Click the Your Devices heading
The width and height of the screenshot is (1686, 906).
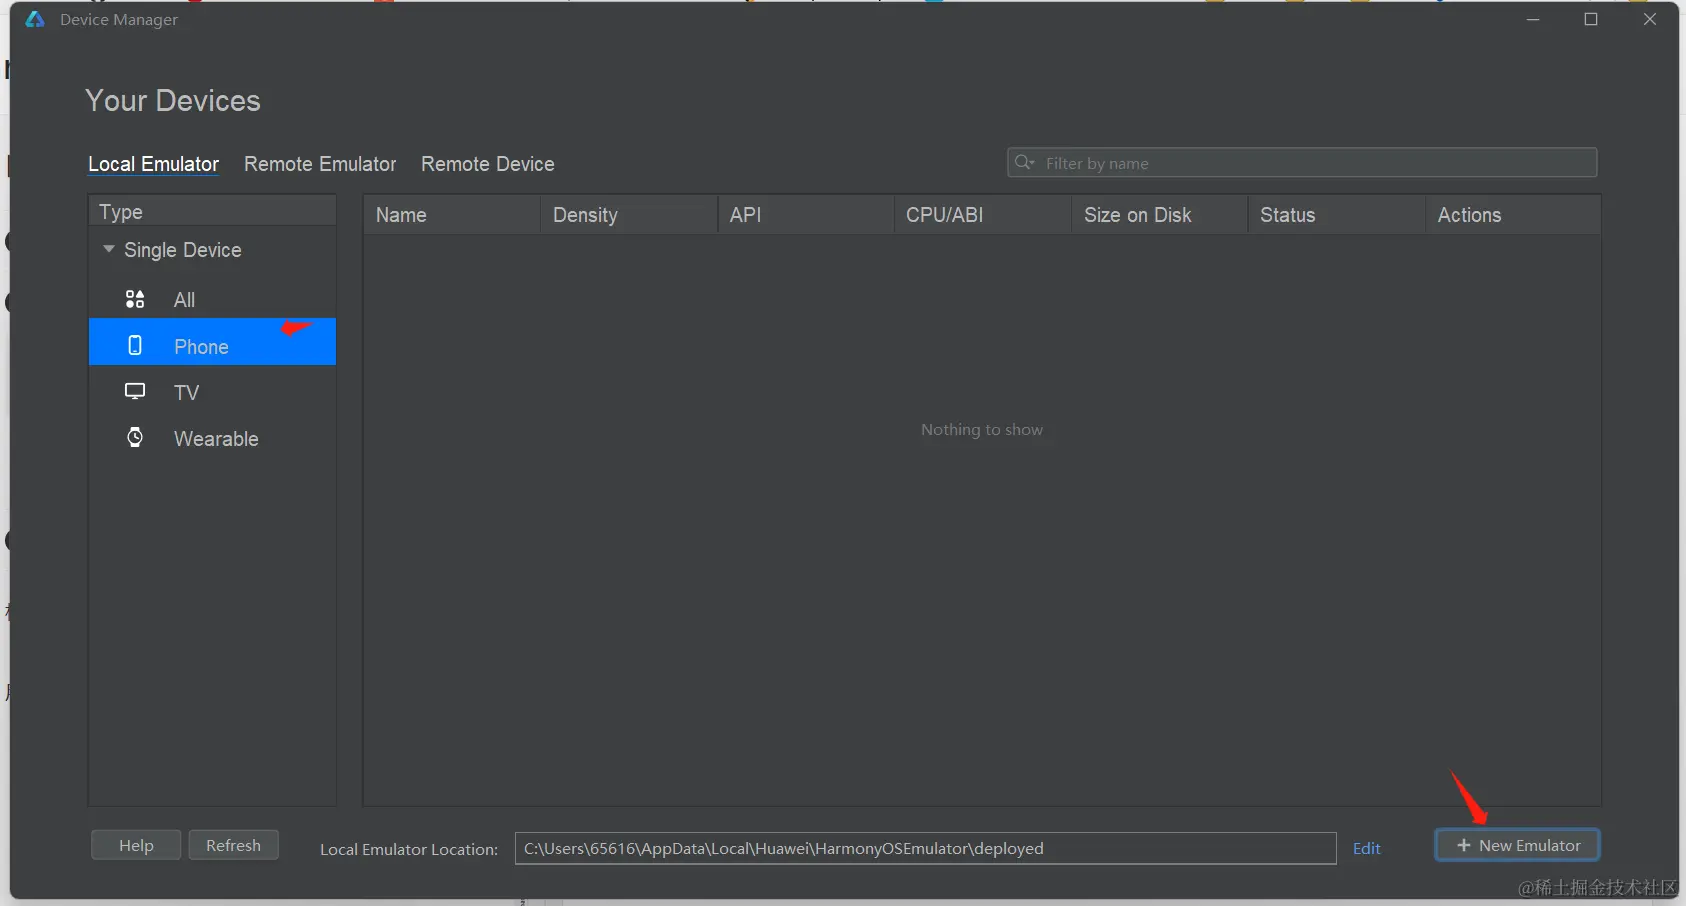point(173,101)
